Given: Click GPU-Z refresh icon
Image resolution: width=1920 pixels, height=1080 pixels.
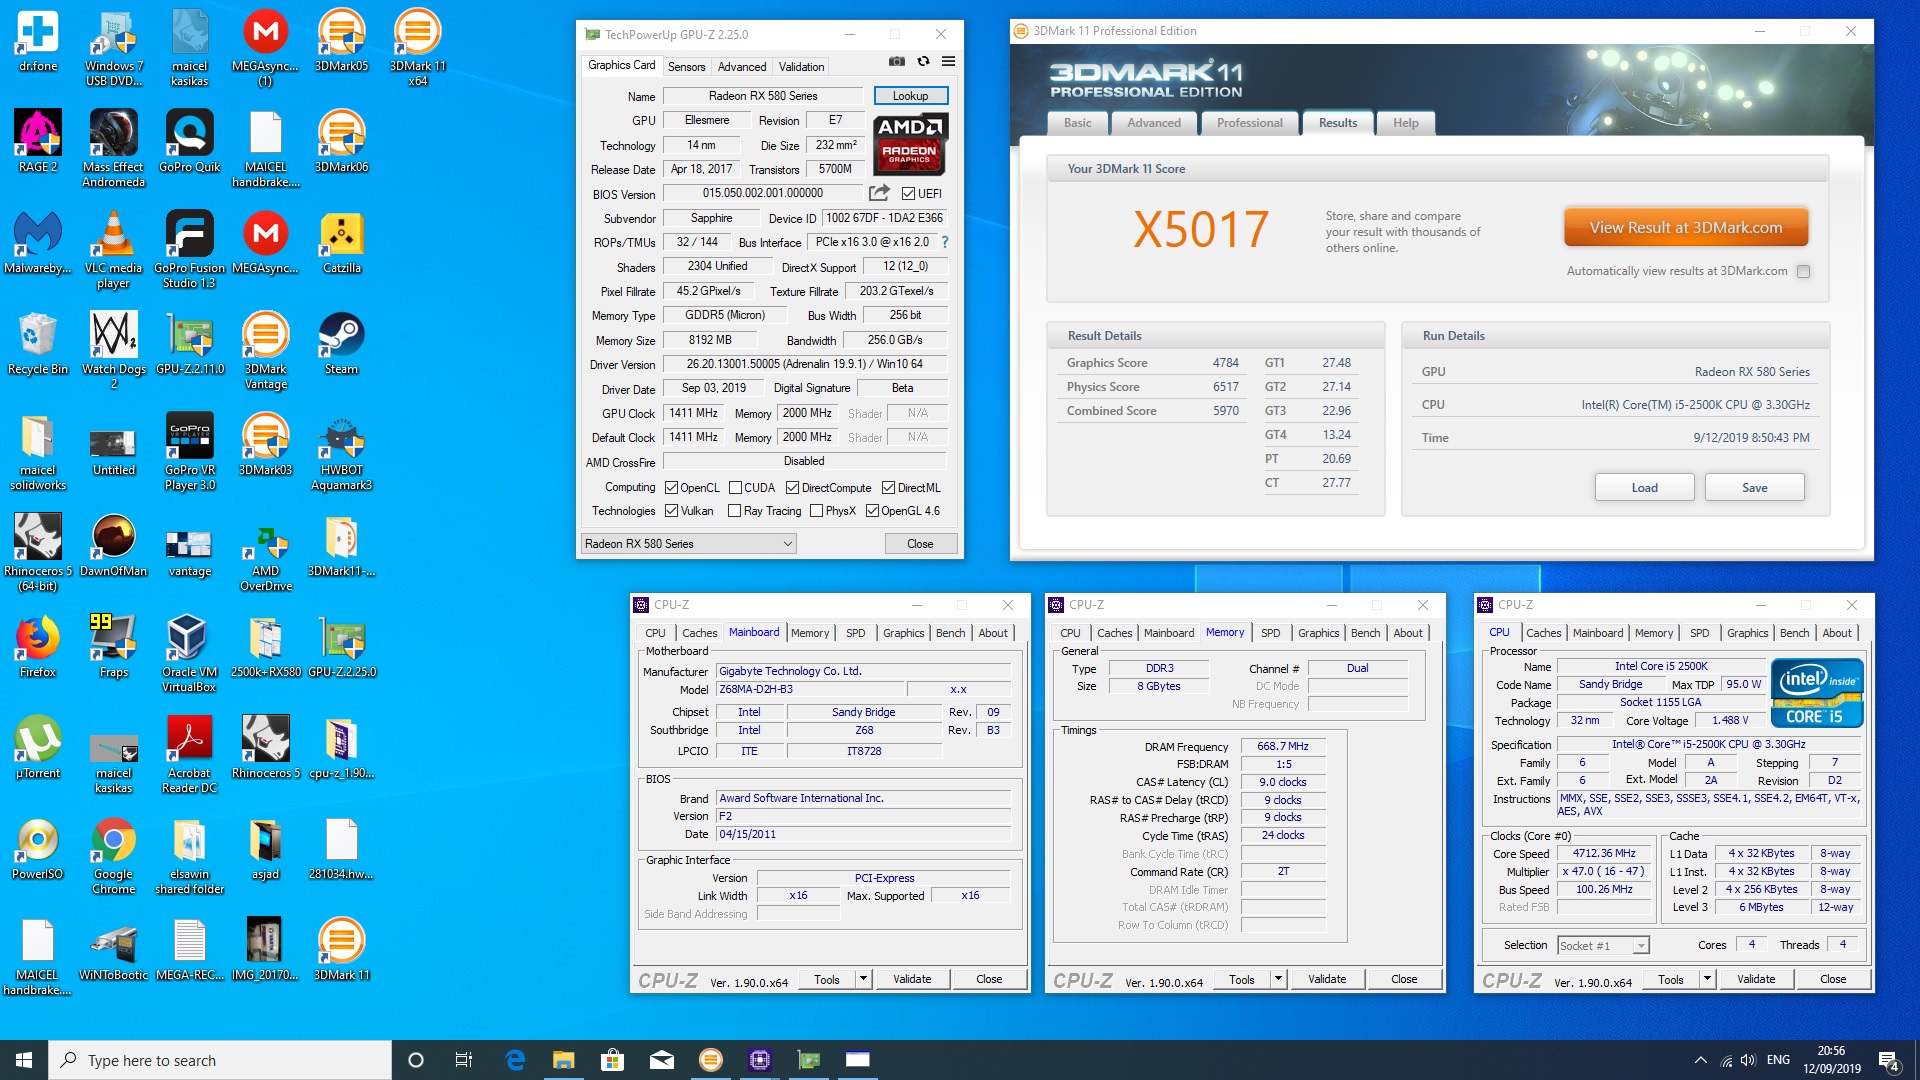Looking at the screenshot, I should 923,62.
